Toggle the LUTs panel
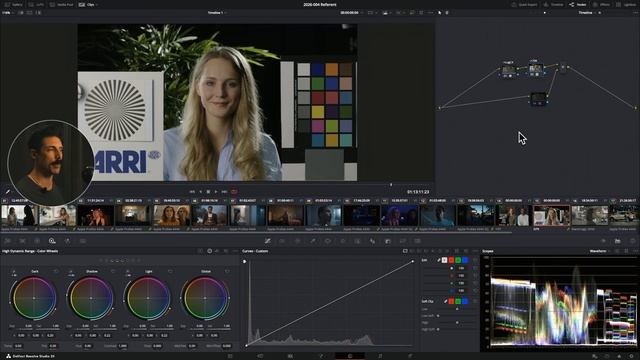Screen dimensions: 640x360 click(36, 4)
